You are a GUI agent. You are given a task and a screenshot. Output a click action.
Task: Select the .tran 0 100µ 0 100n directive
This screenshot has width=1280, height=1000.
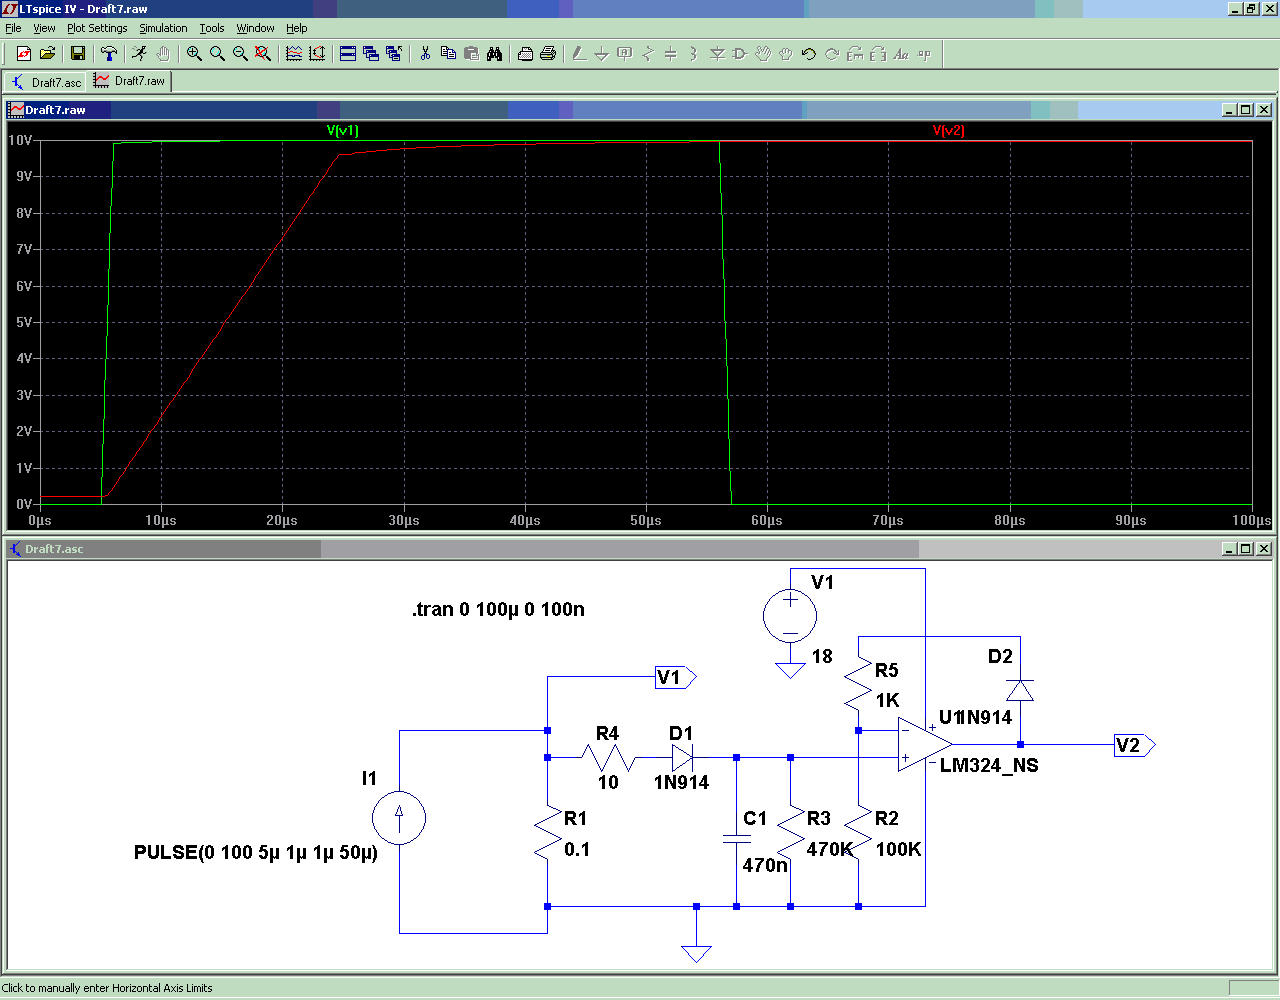click(x=498, y=609)
